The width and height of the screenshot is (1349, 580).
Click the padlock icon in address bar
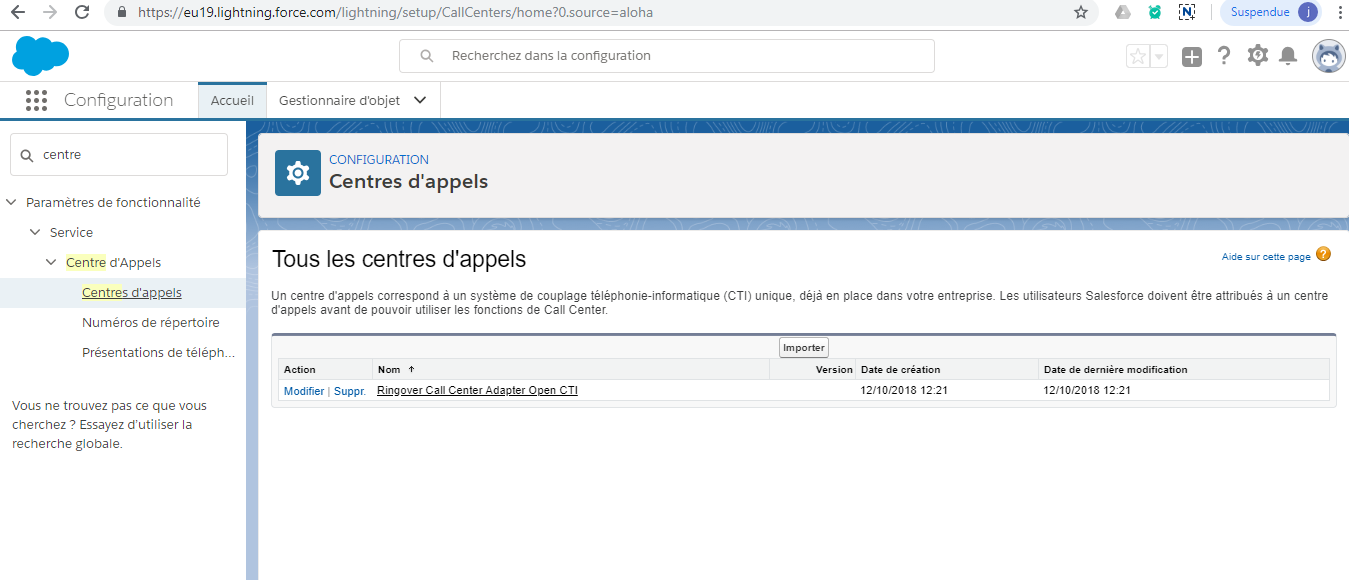(122, 13)
